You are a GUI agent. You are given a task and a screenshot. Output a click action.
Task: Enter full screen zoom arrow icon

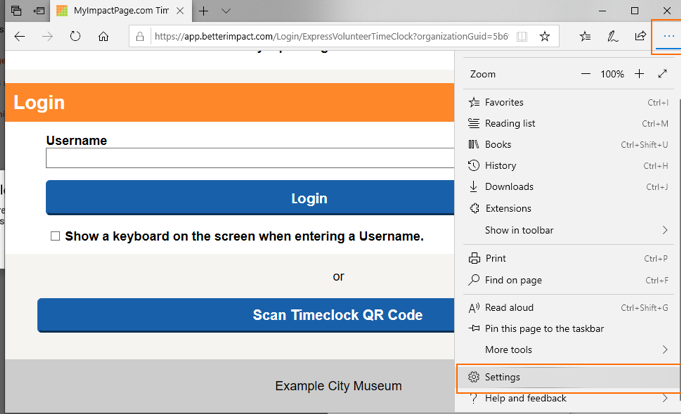click(663, 74)
